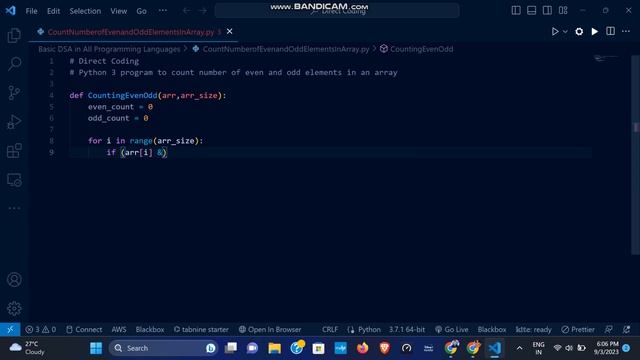Open Windows Start menu

coord(96,348)
